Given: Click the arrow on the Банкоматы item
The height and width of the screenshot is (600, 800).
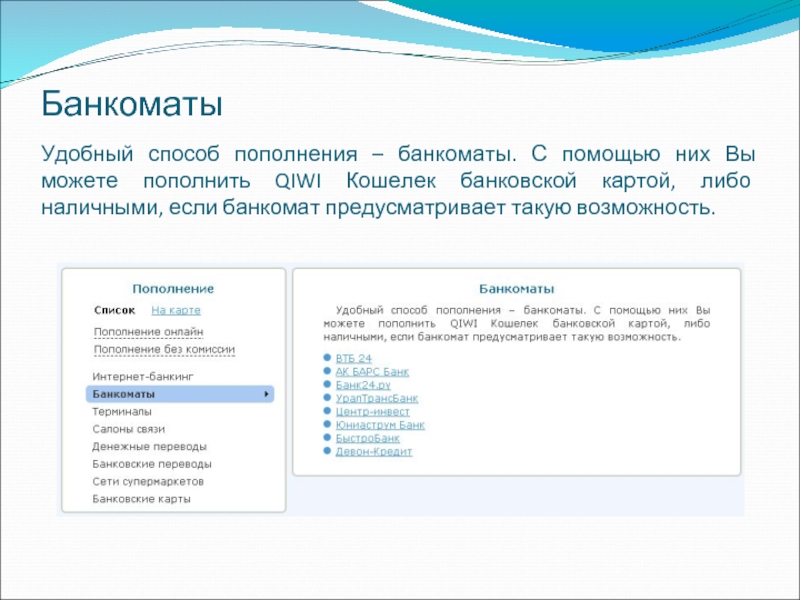Looking at the screenshot, I should click(x=266, y=394).
